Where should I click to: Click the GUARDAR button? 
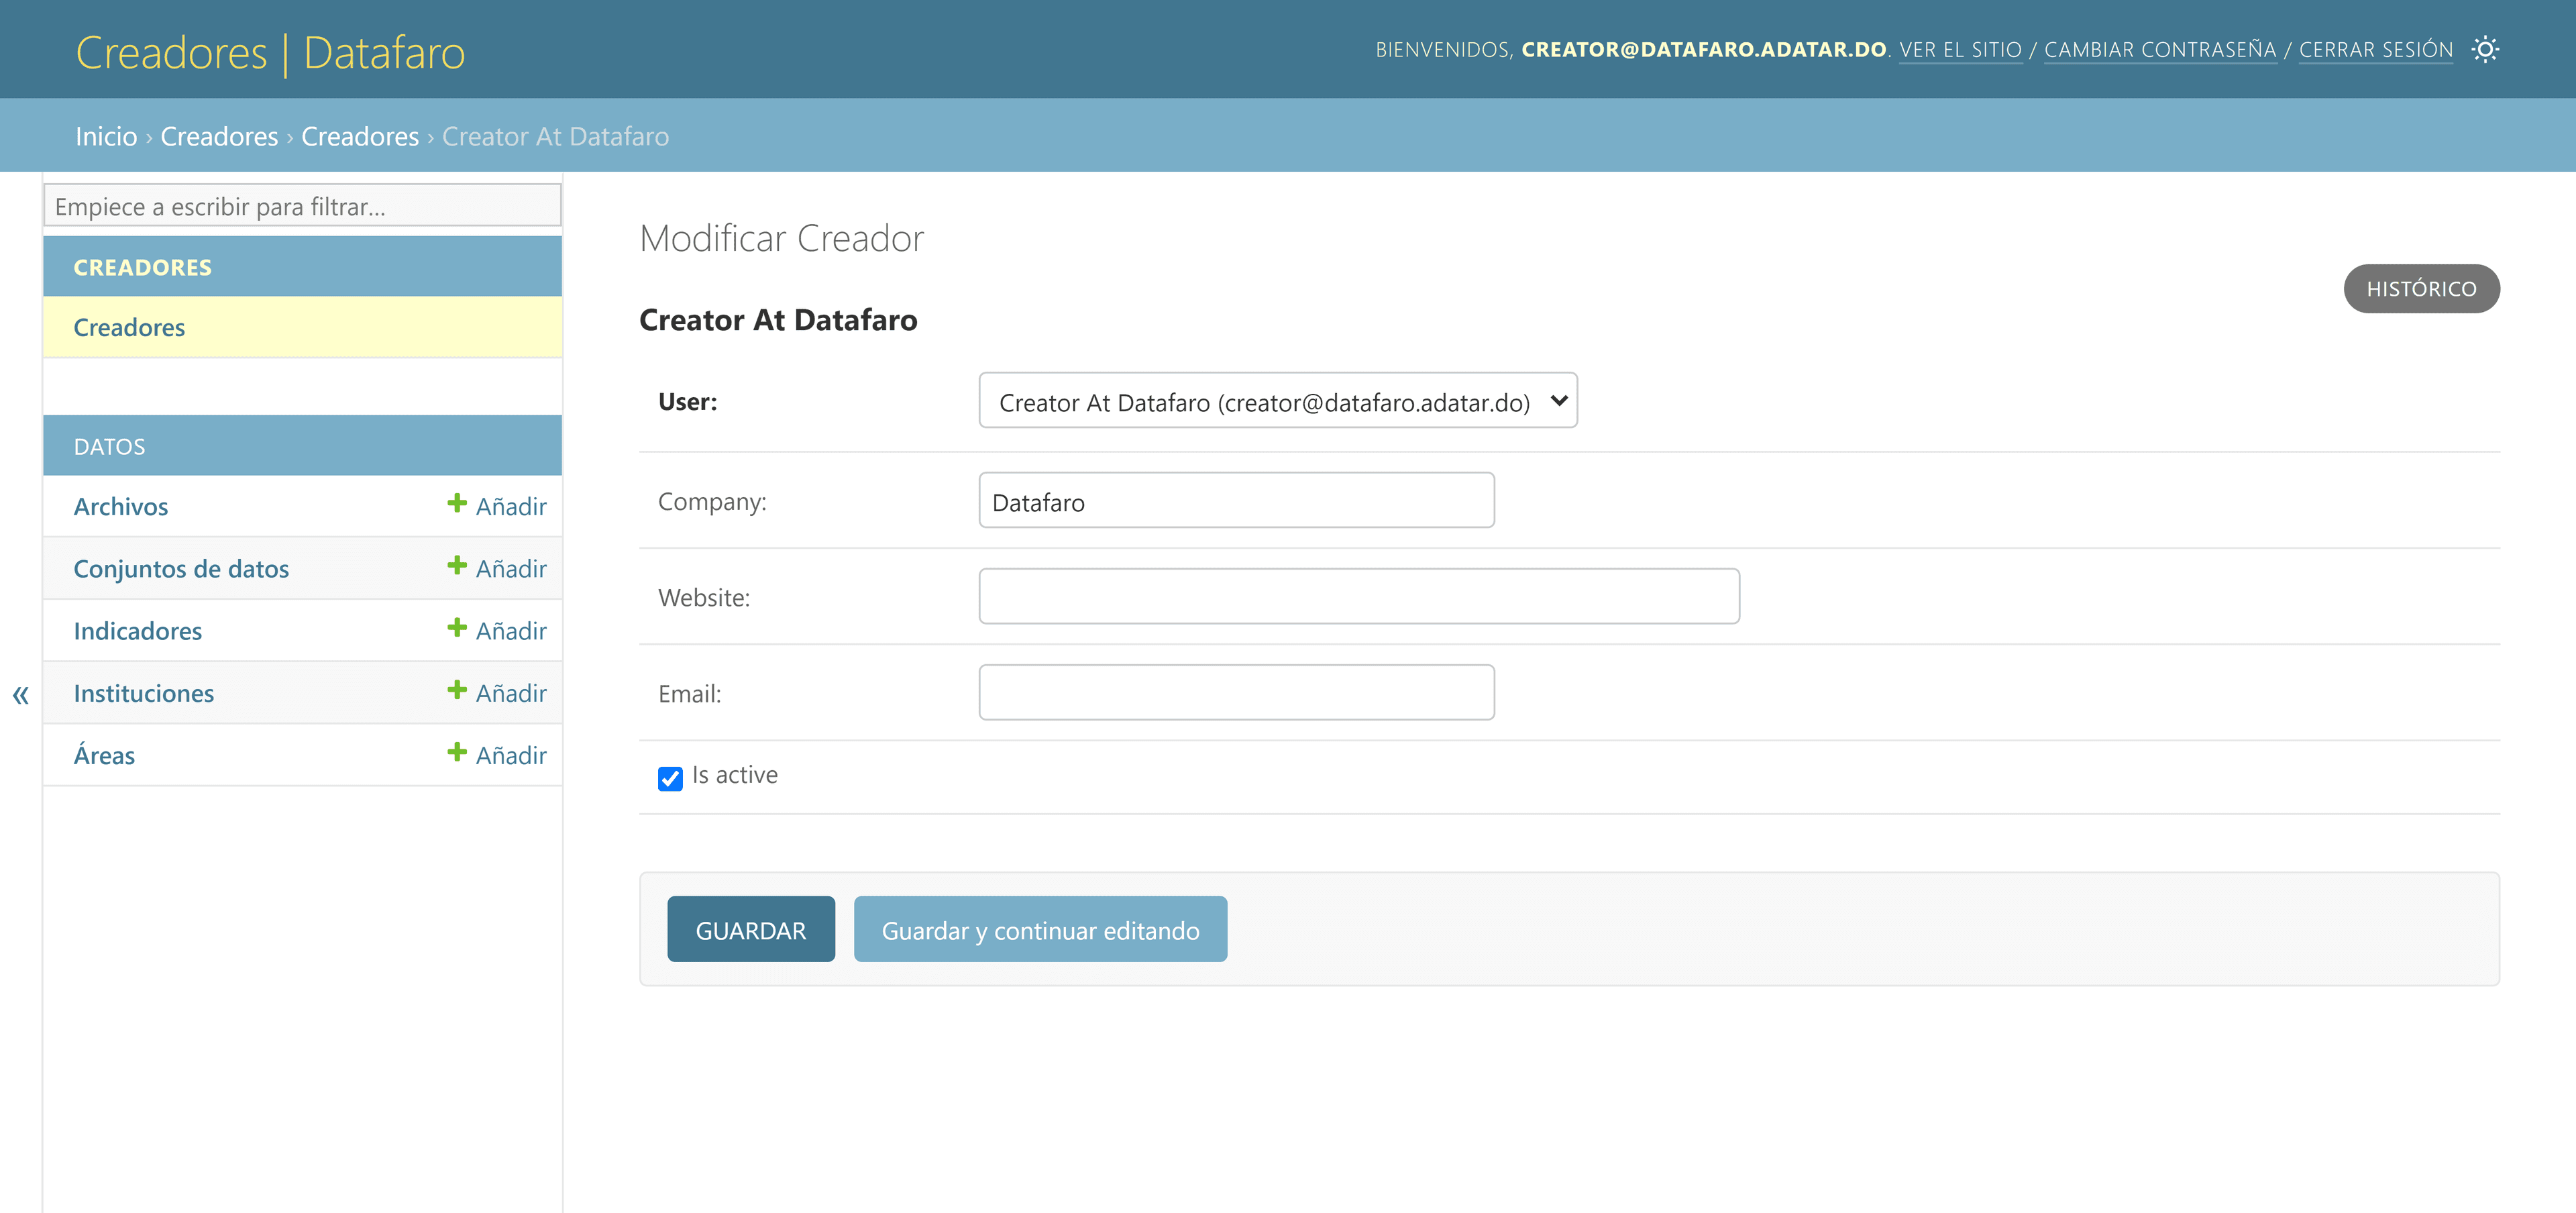pos(751,930)
